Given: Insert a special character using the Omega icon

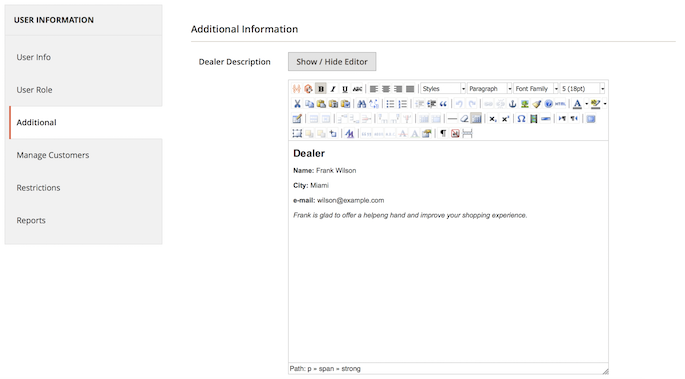Looking at the screenshot, I should point(521,119).
